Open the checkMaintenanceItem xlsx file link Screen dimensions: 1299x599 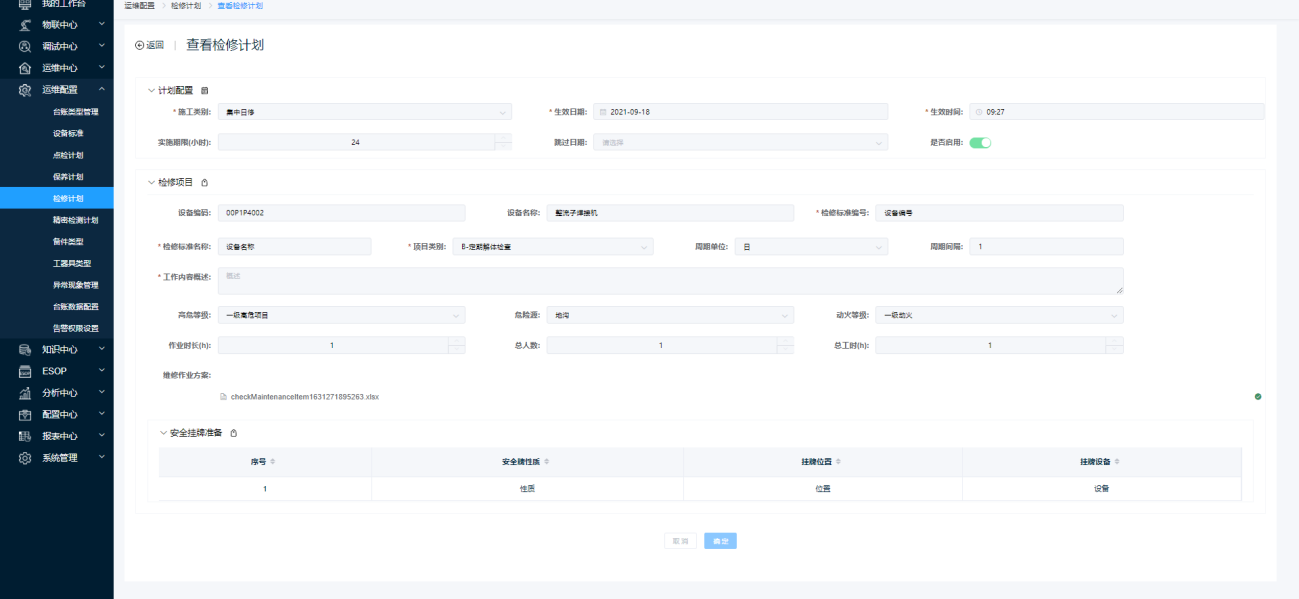click(304, 397)
